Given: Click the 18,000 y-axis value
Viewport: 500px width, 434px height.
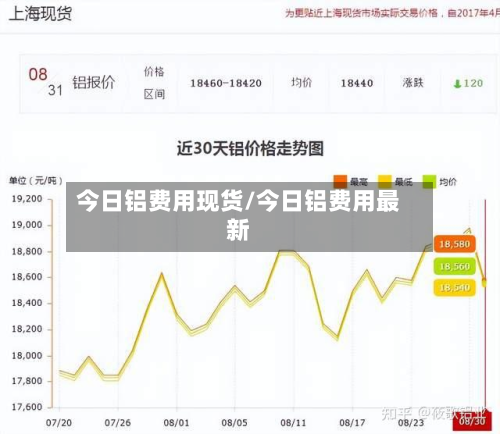Looking at the screenshot, I should (27, 356).
